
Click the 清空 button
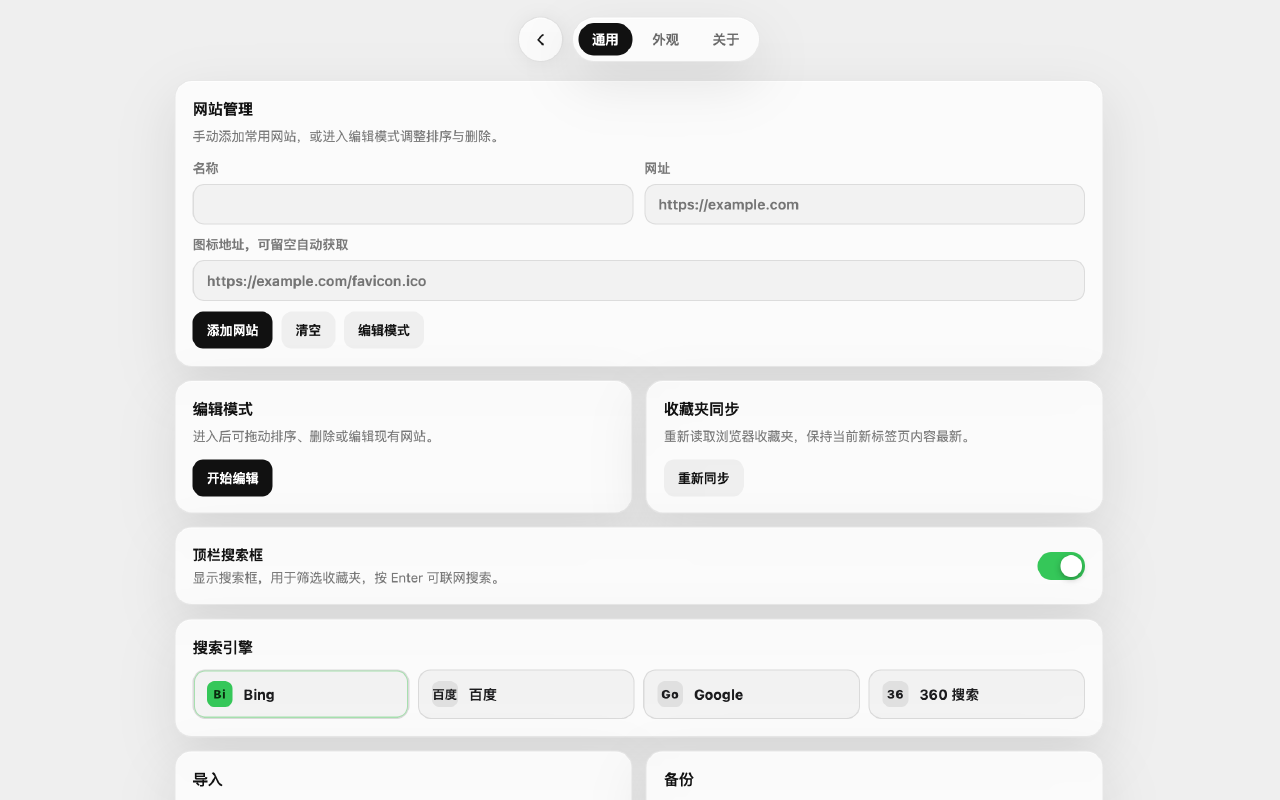click(x=308, y=330)
